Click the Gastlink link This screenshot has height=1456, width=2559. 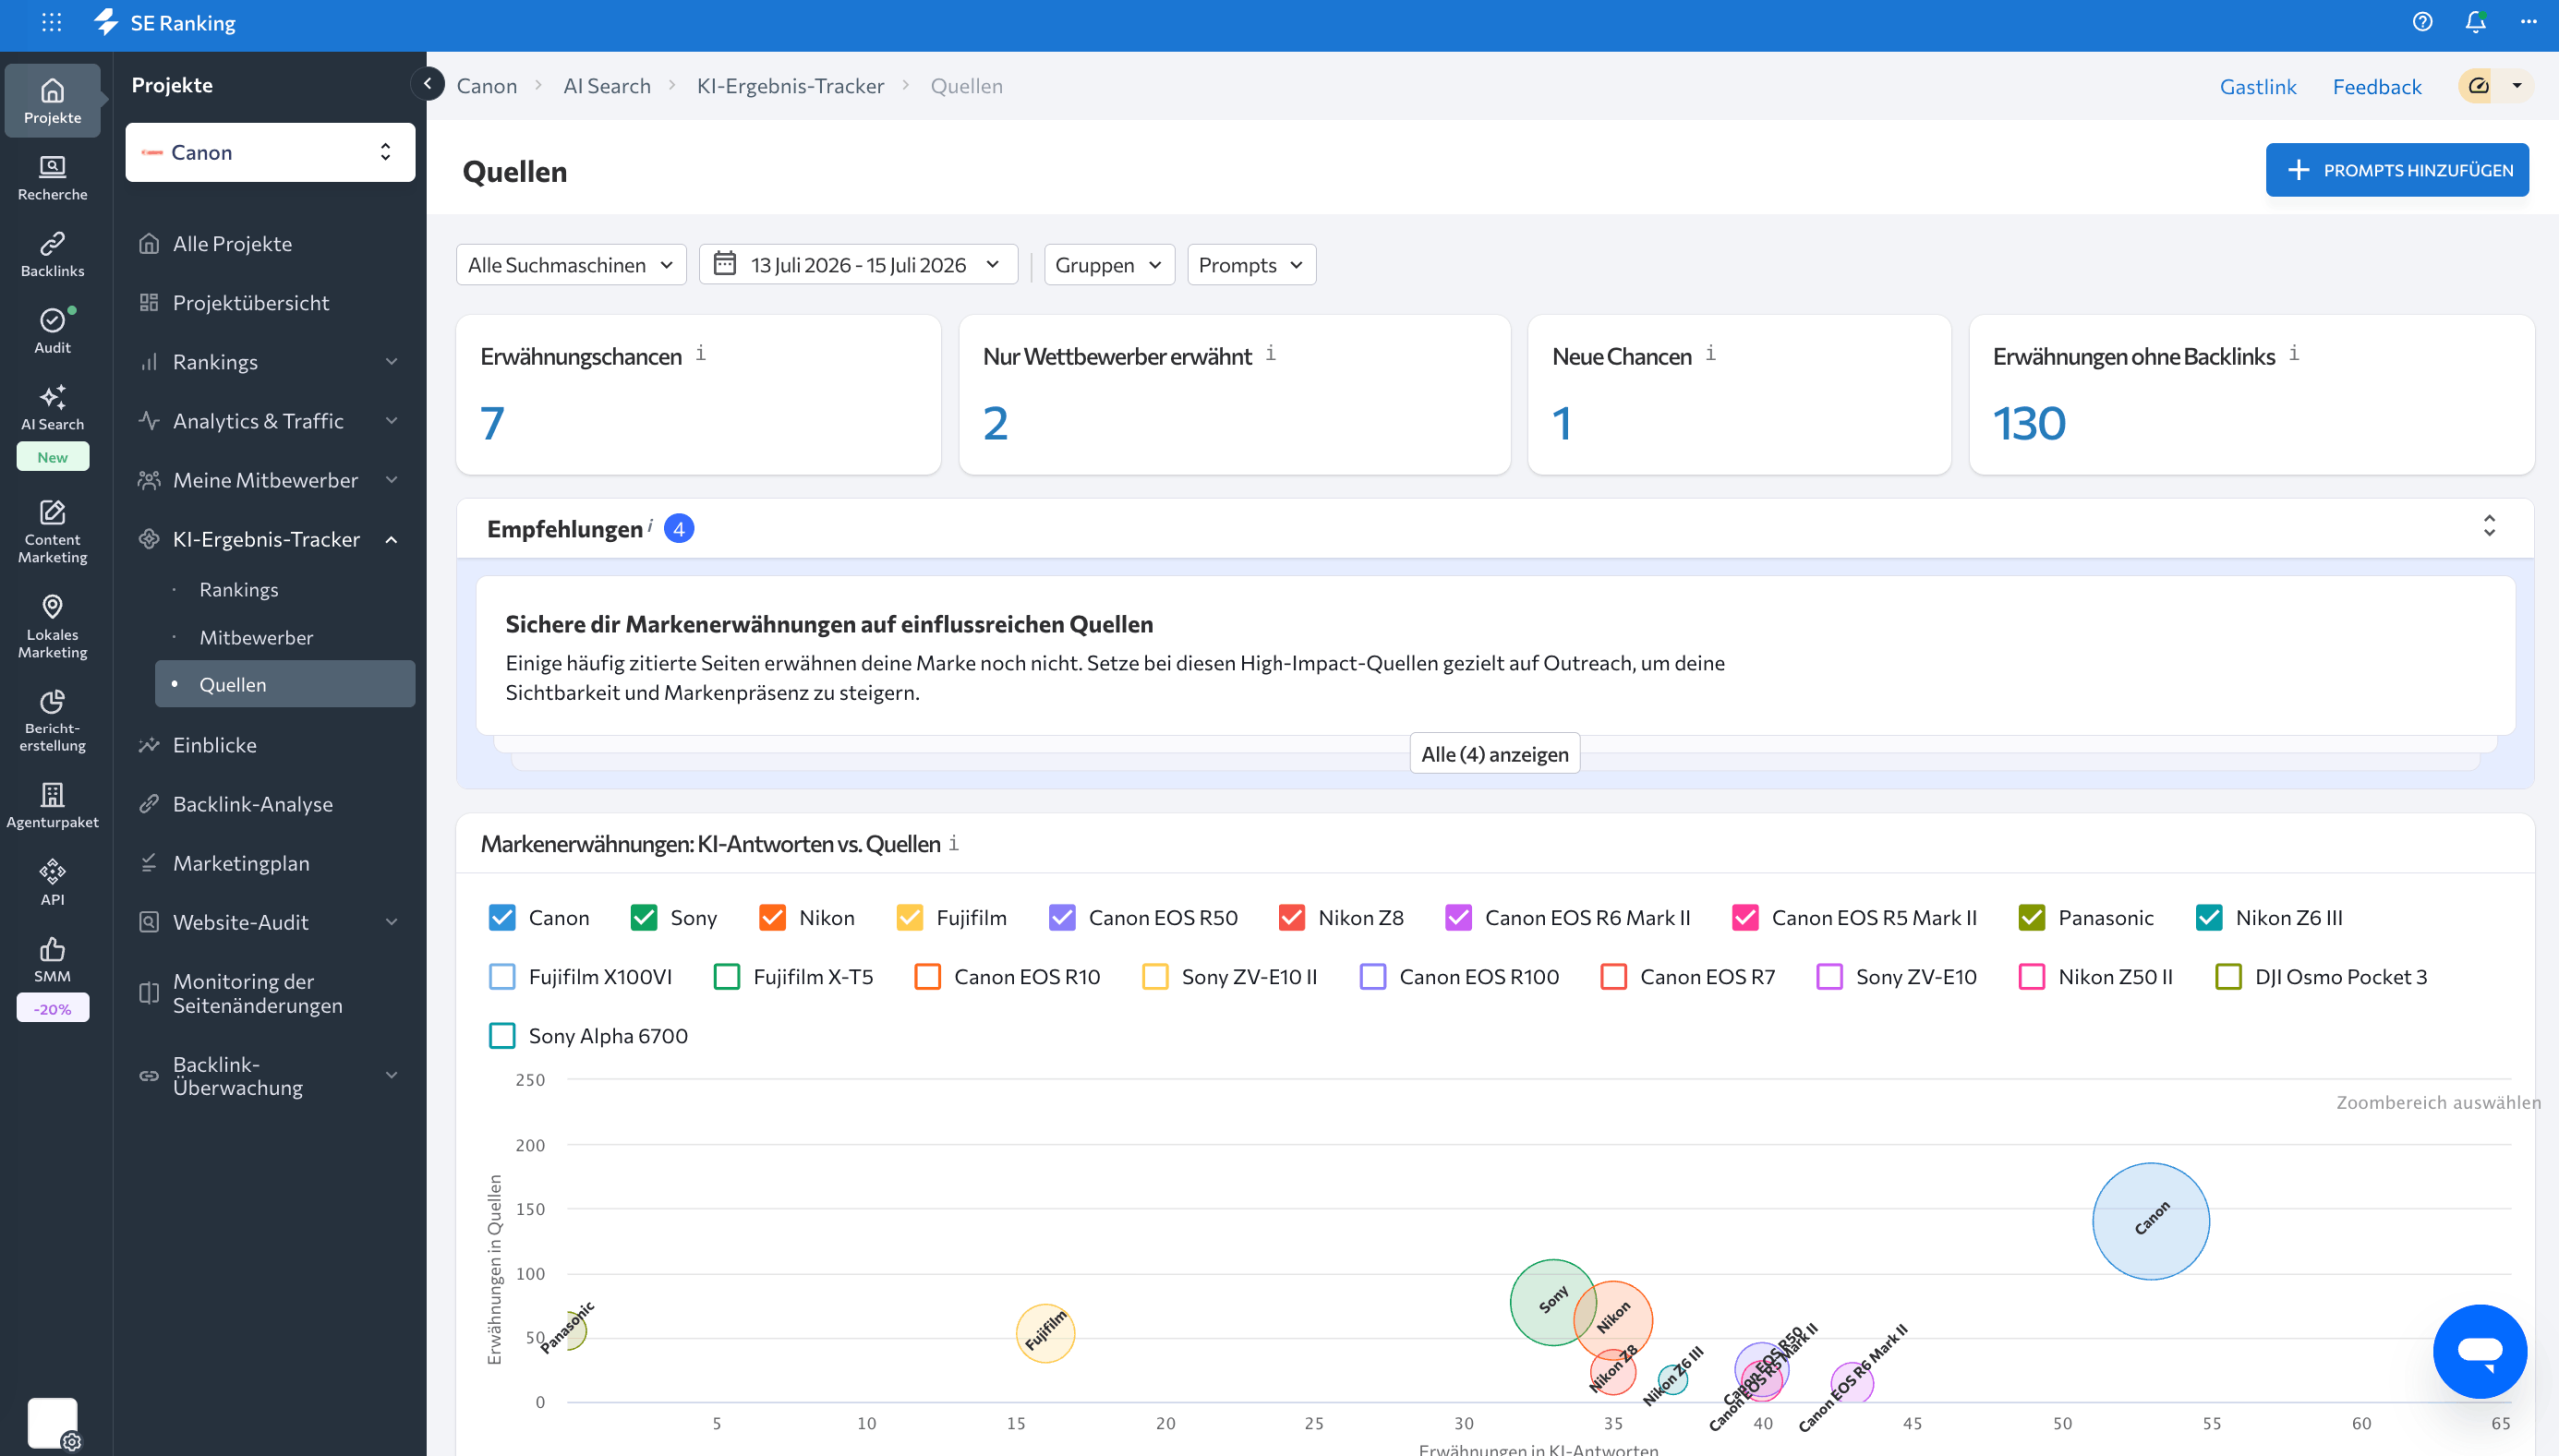click(x=2258, y=86)
